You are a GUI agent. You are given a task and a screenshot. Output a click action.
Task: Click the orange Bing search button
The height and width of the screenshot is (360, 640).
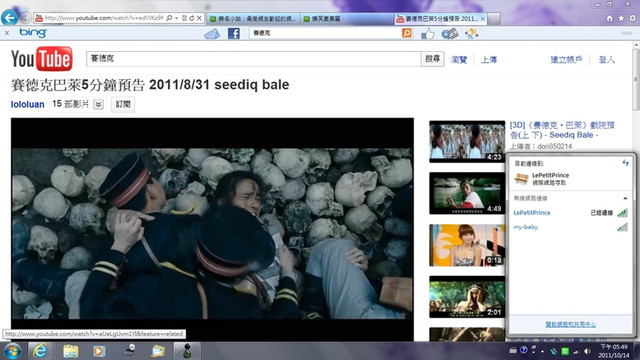pyautogui.click(x=407, y=33)
